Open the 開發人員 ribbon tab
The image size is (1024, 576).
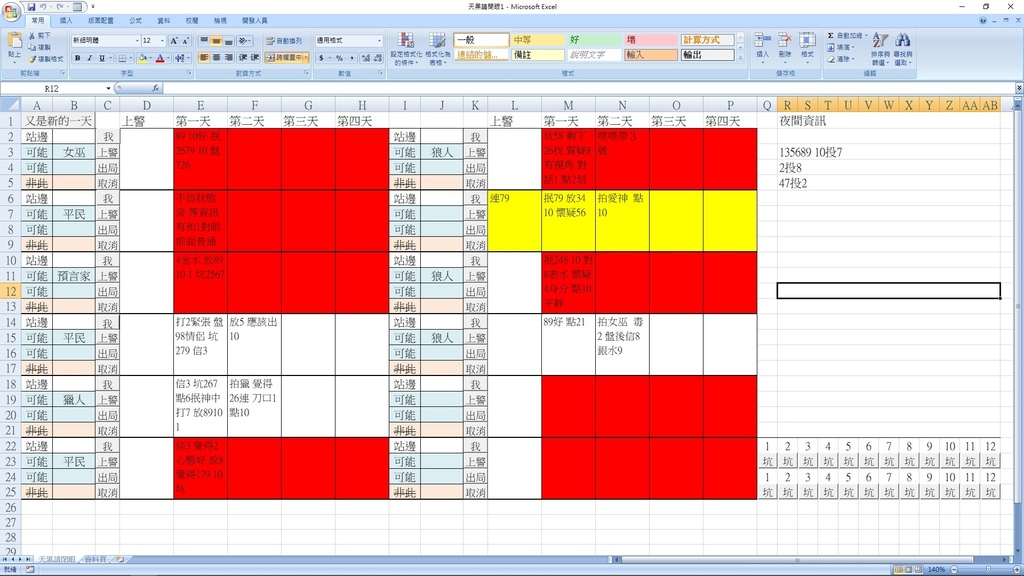(255, 20)
